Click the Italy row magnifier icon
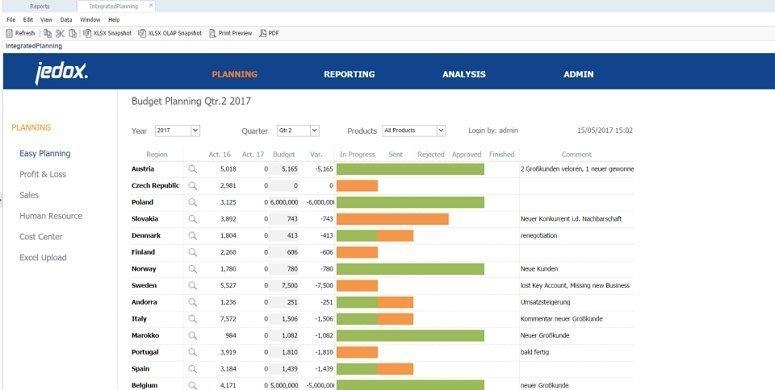775x390 pixels. point(192,319)
